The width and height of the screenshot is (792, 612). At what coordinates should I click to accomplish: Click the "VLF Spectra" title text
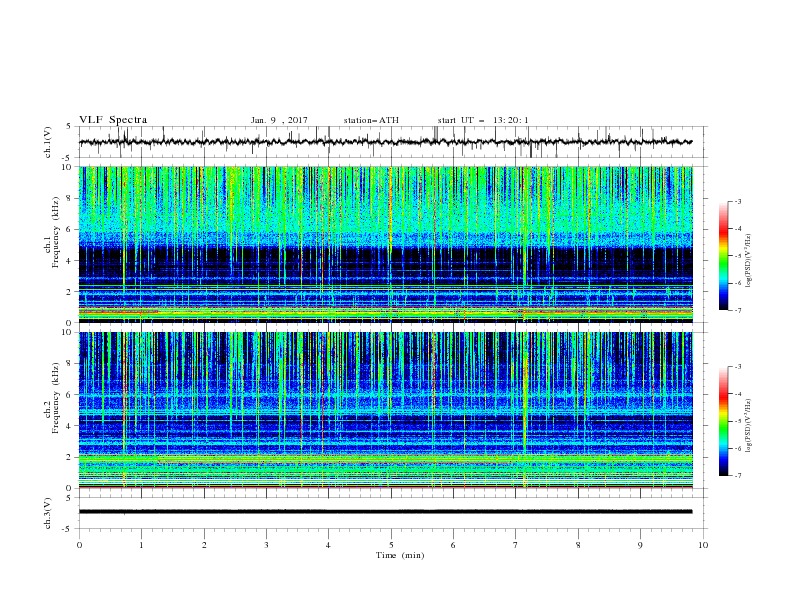[x=113, y=120]
